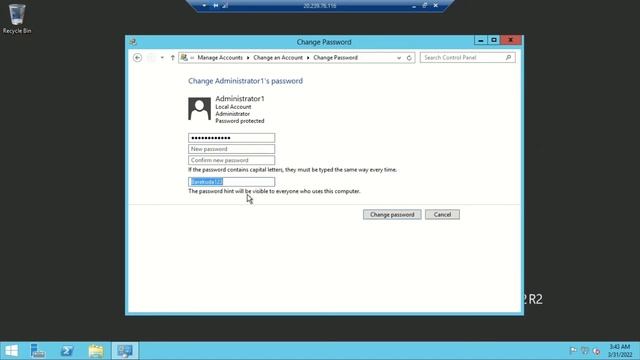Maximize the Change Password window
640x360 pixels.
[494, 40]
